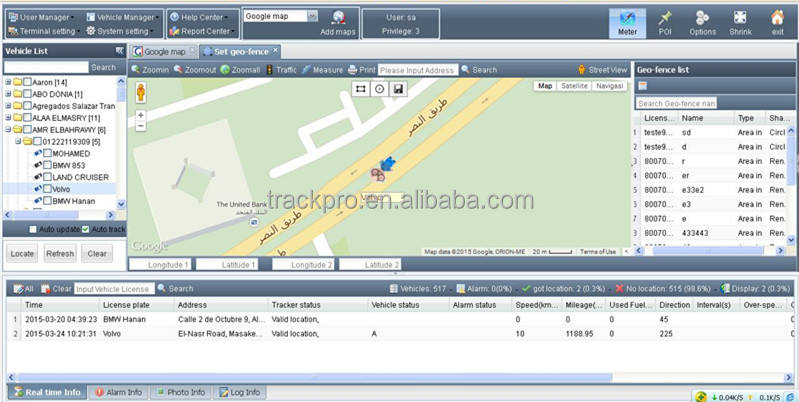
Task: Expand the Agregados Salazar tree node
Action: (x=8, y=106)
